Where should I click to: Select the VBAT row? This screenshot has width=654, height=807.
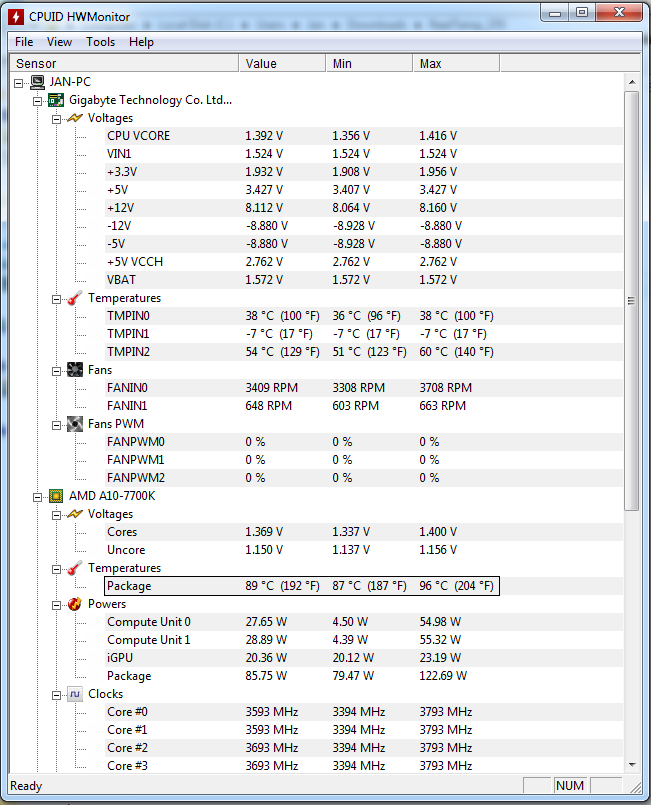pos(364,280)
